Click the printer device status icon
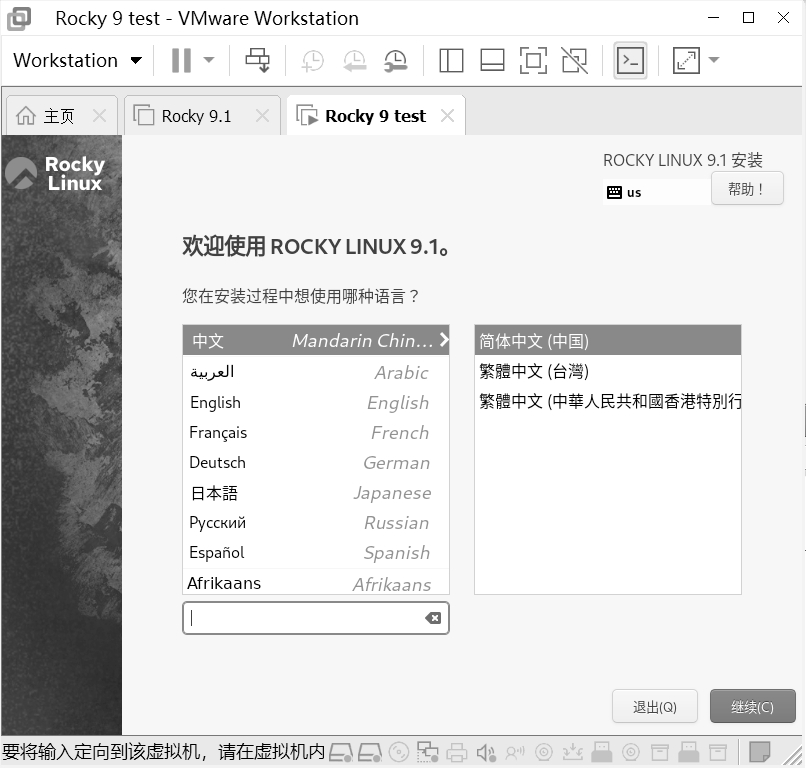 click(457, 752)
